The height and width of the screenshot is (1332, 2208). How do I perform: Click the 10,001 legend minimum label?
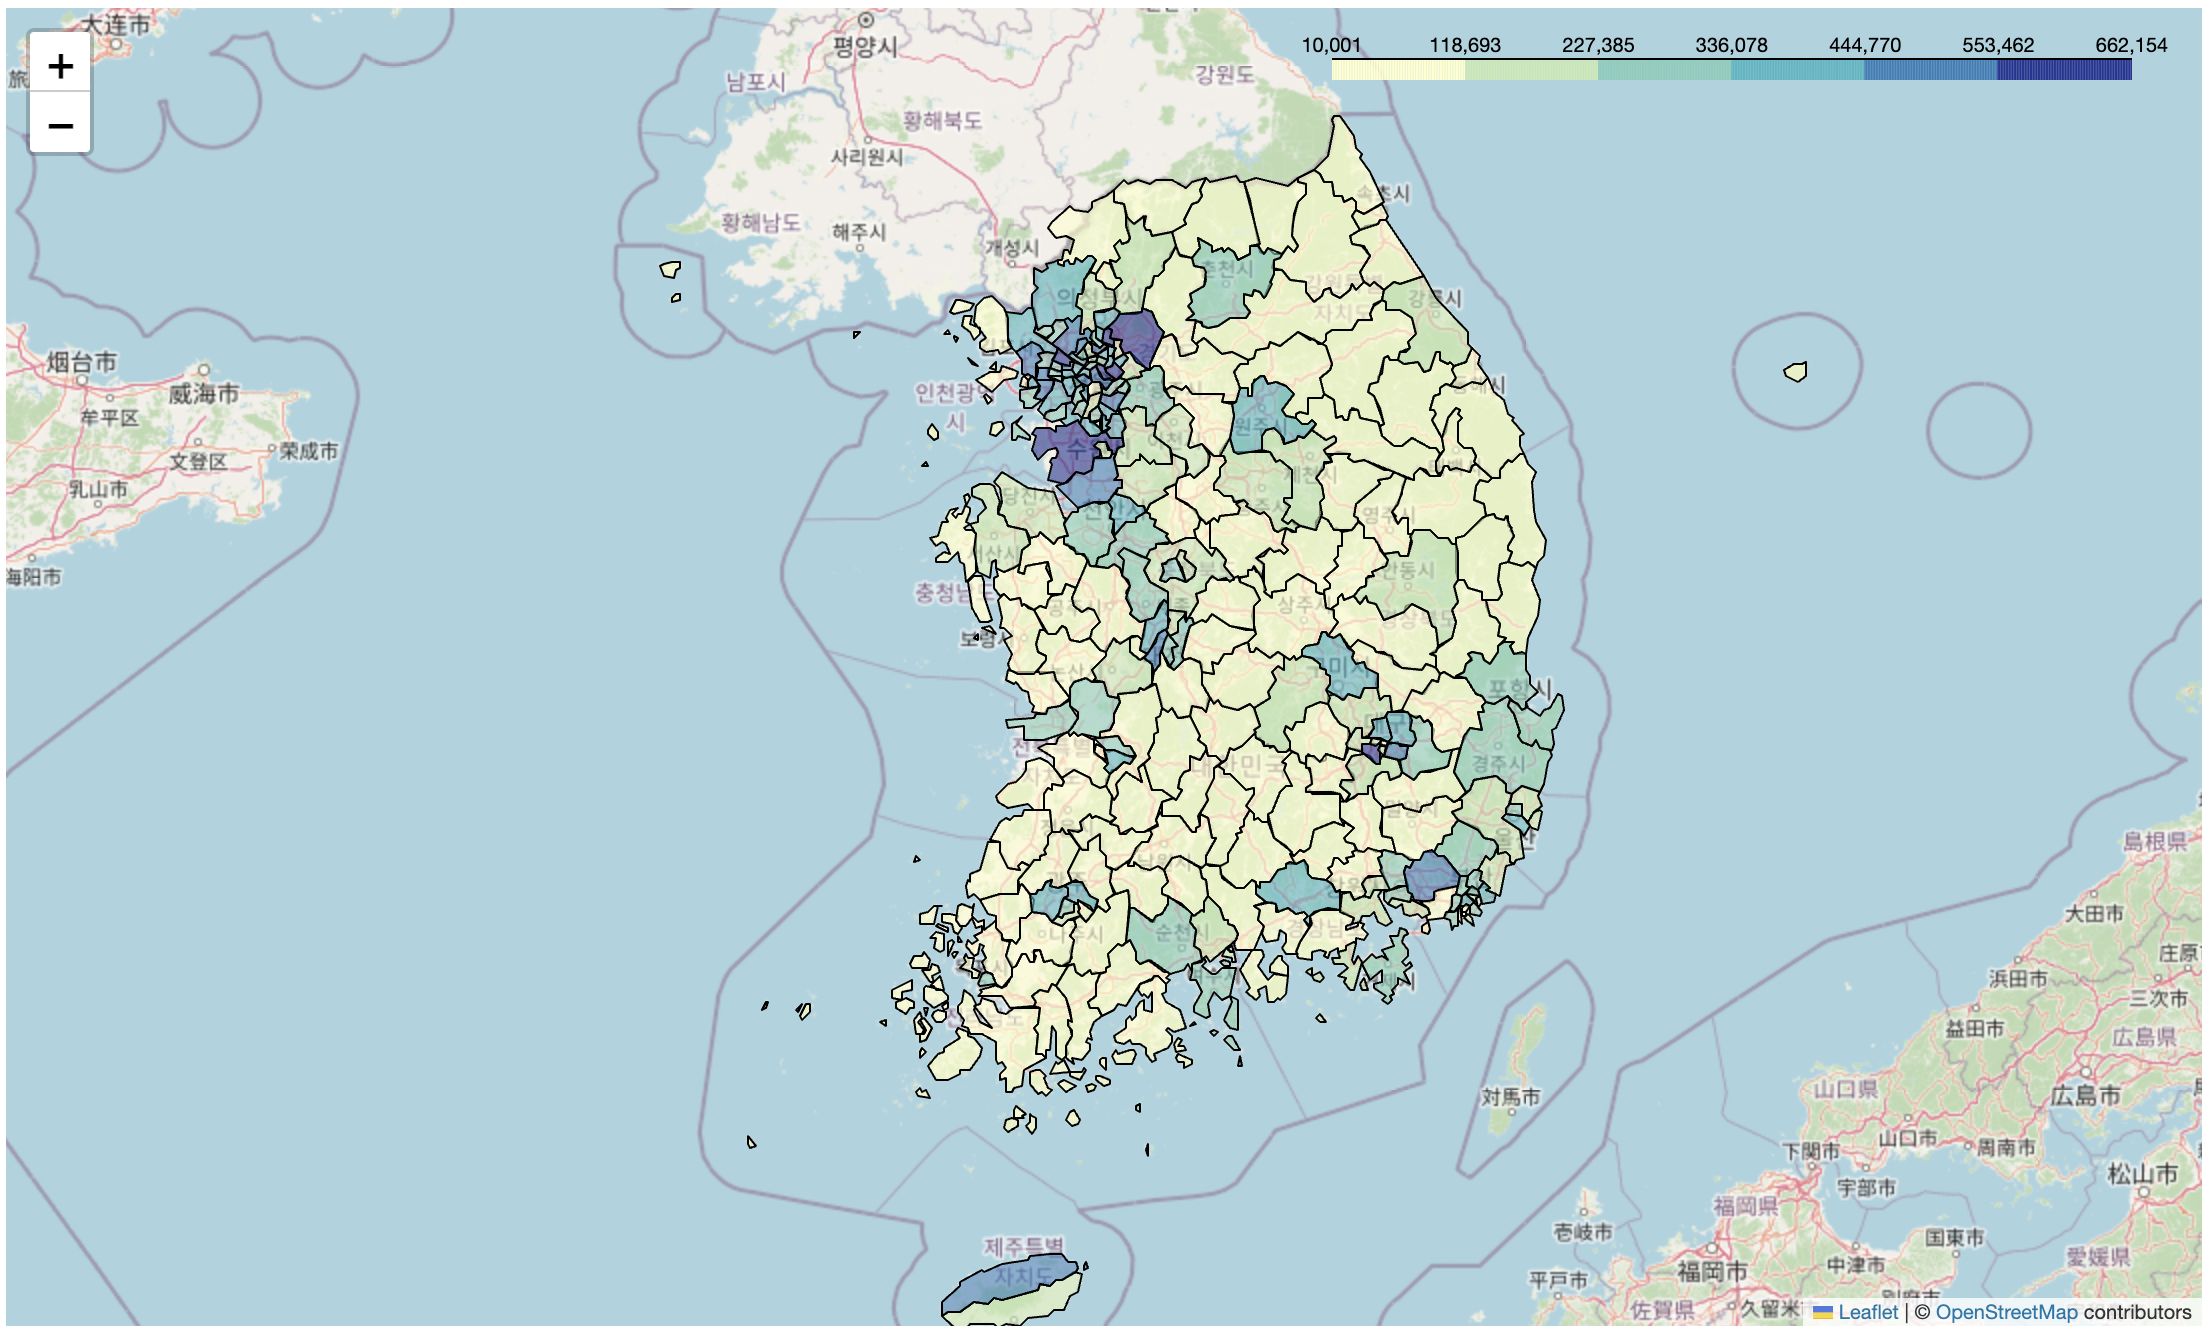coord(1331,45)
